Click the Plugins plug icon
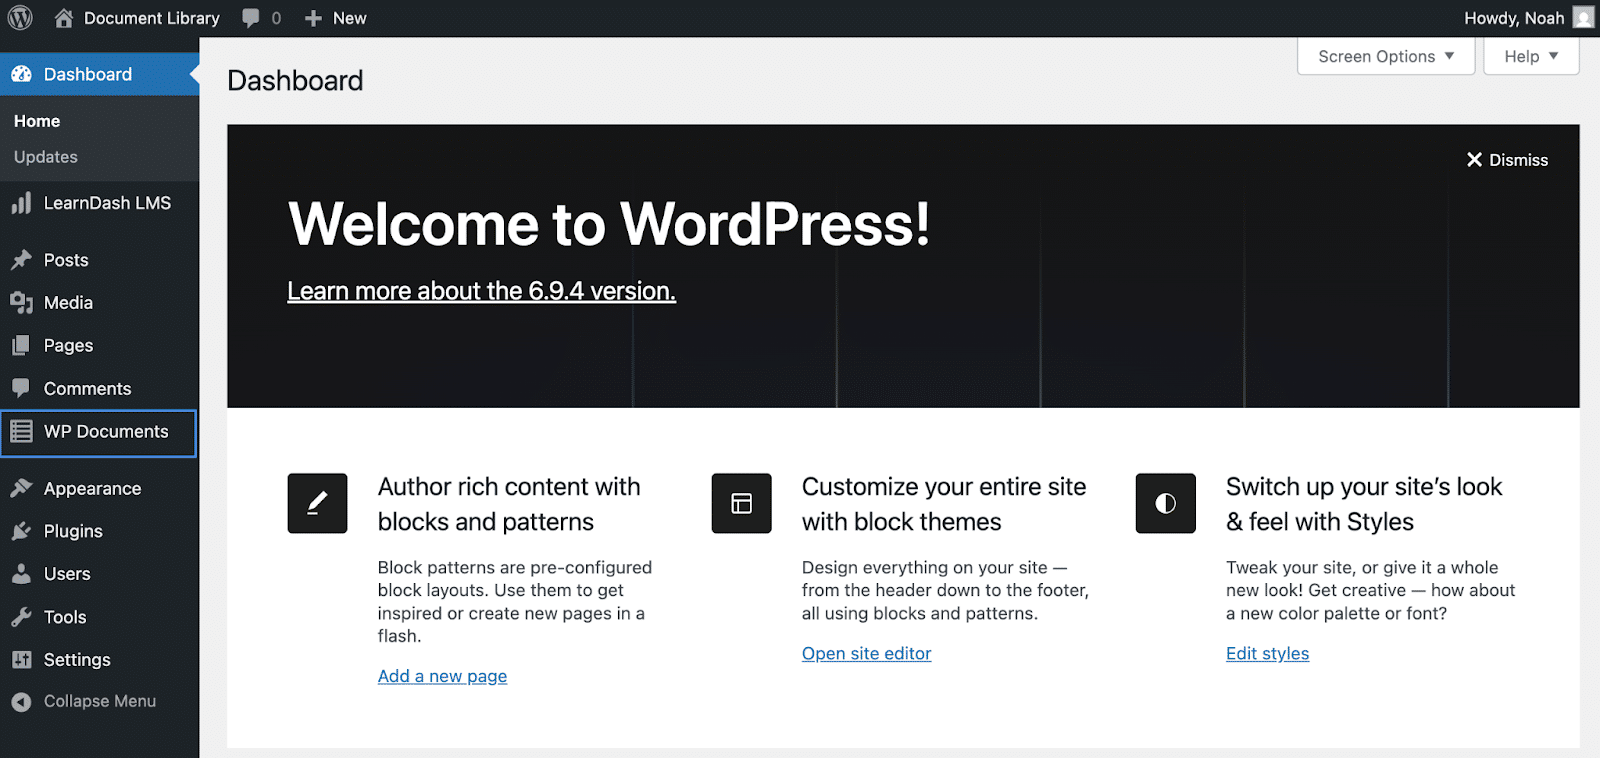 (x=21, y=531)
